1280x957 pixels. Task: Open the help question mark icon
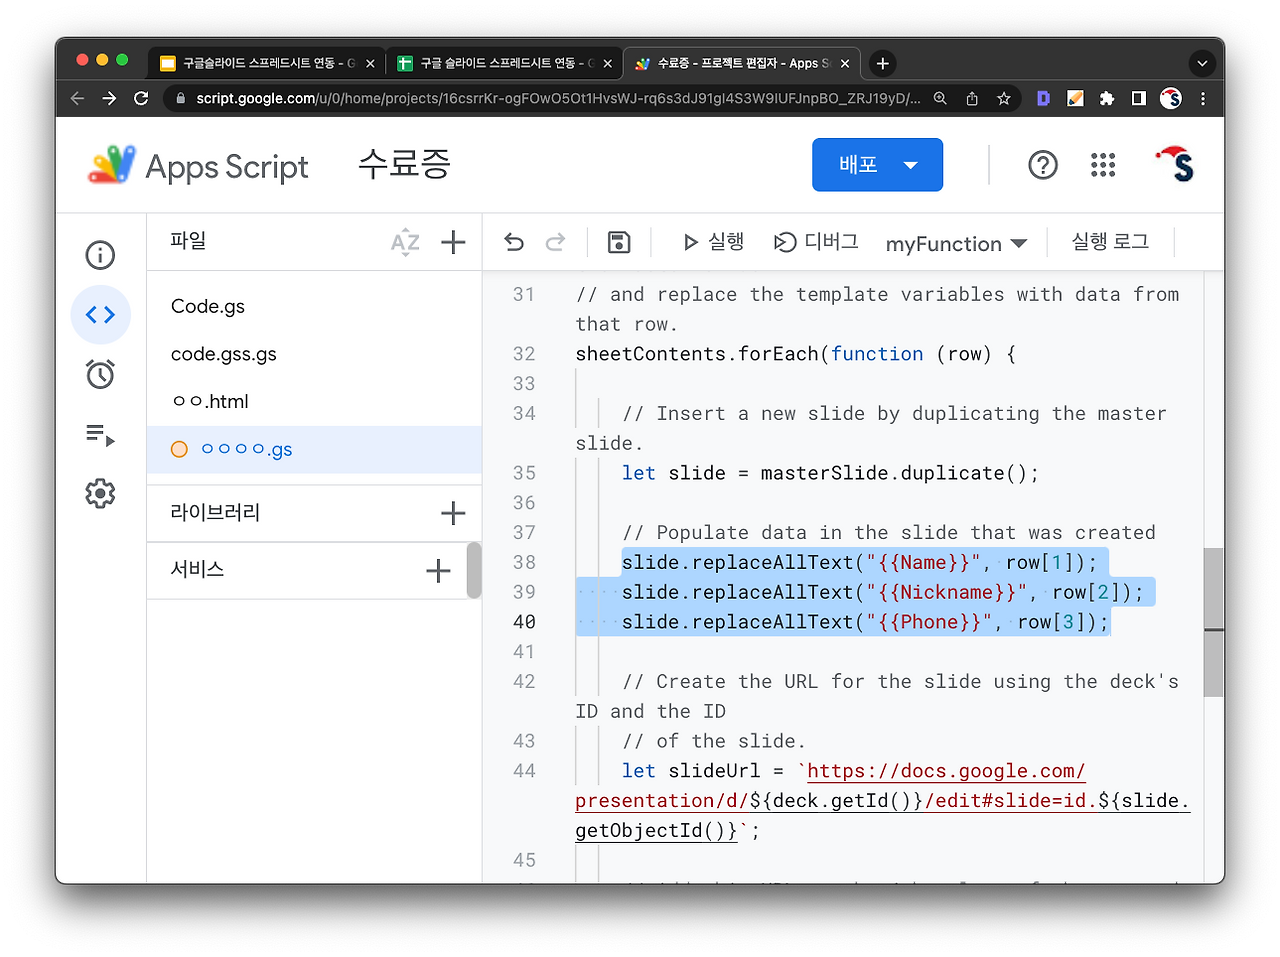pyautogui.click(x=1043, y=165)
